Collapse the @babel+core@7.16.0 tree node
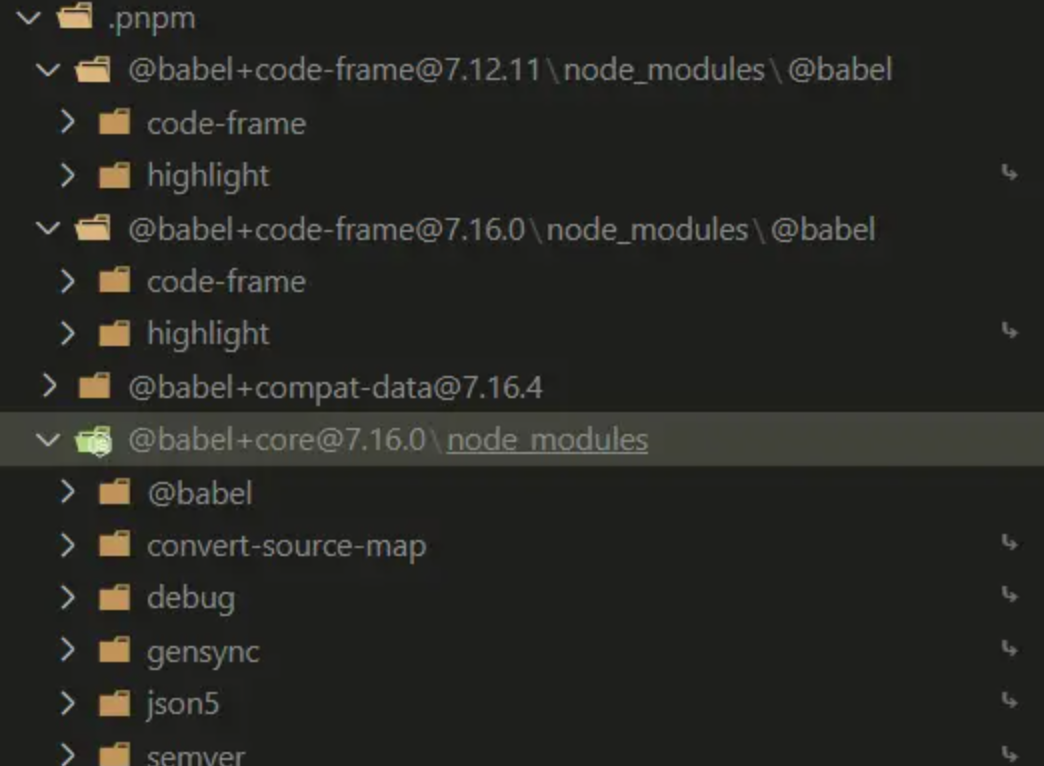Viewport: 1044px width, 766px height. 48,439
